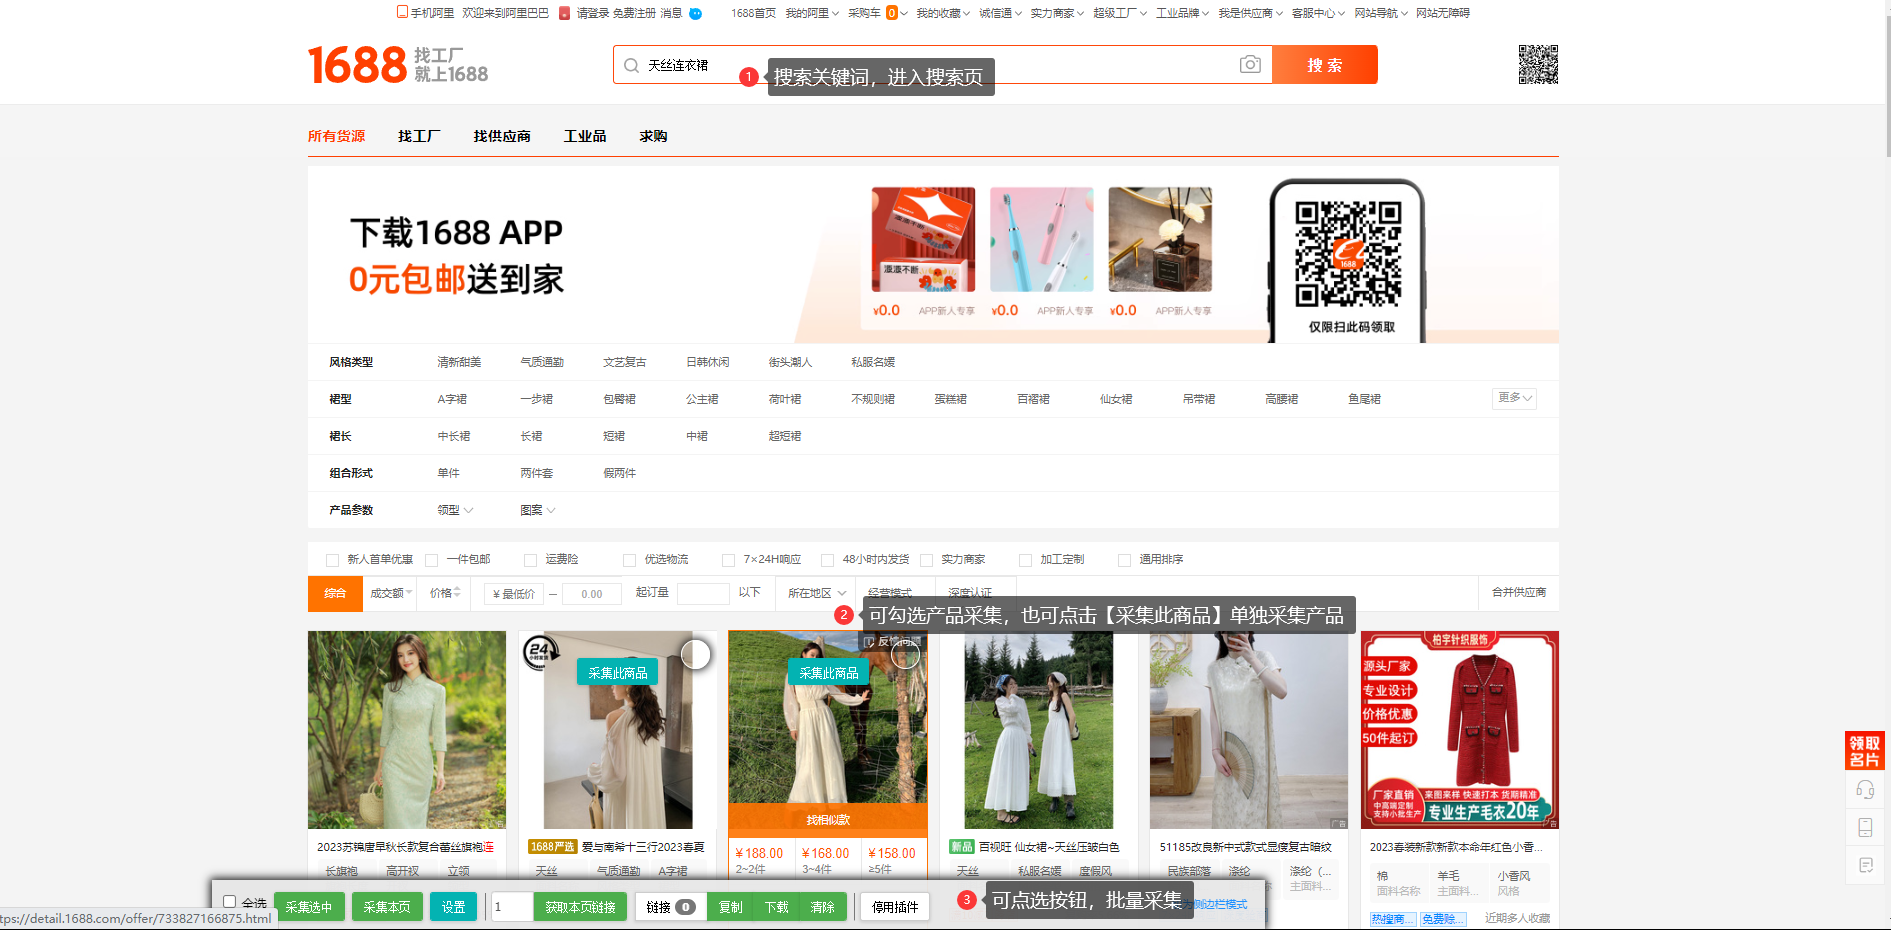Click the 1688 logo
The width and height of the screenshot is (1891, 930).
tap(357, 64)
